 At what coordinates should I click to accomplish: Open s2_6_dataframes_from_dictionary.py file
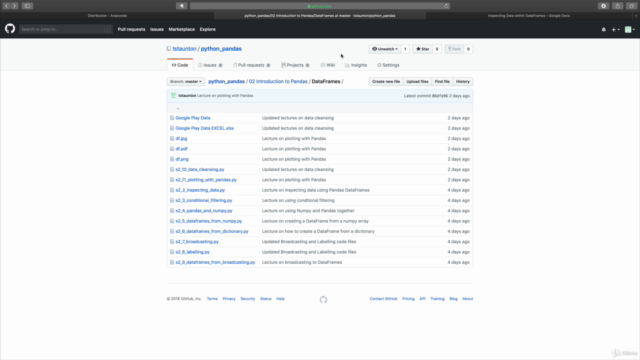[212, 231]
